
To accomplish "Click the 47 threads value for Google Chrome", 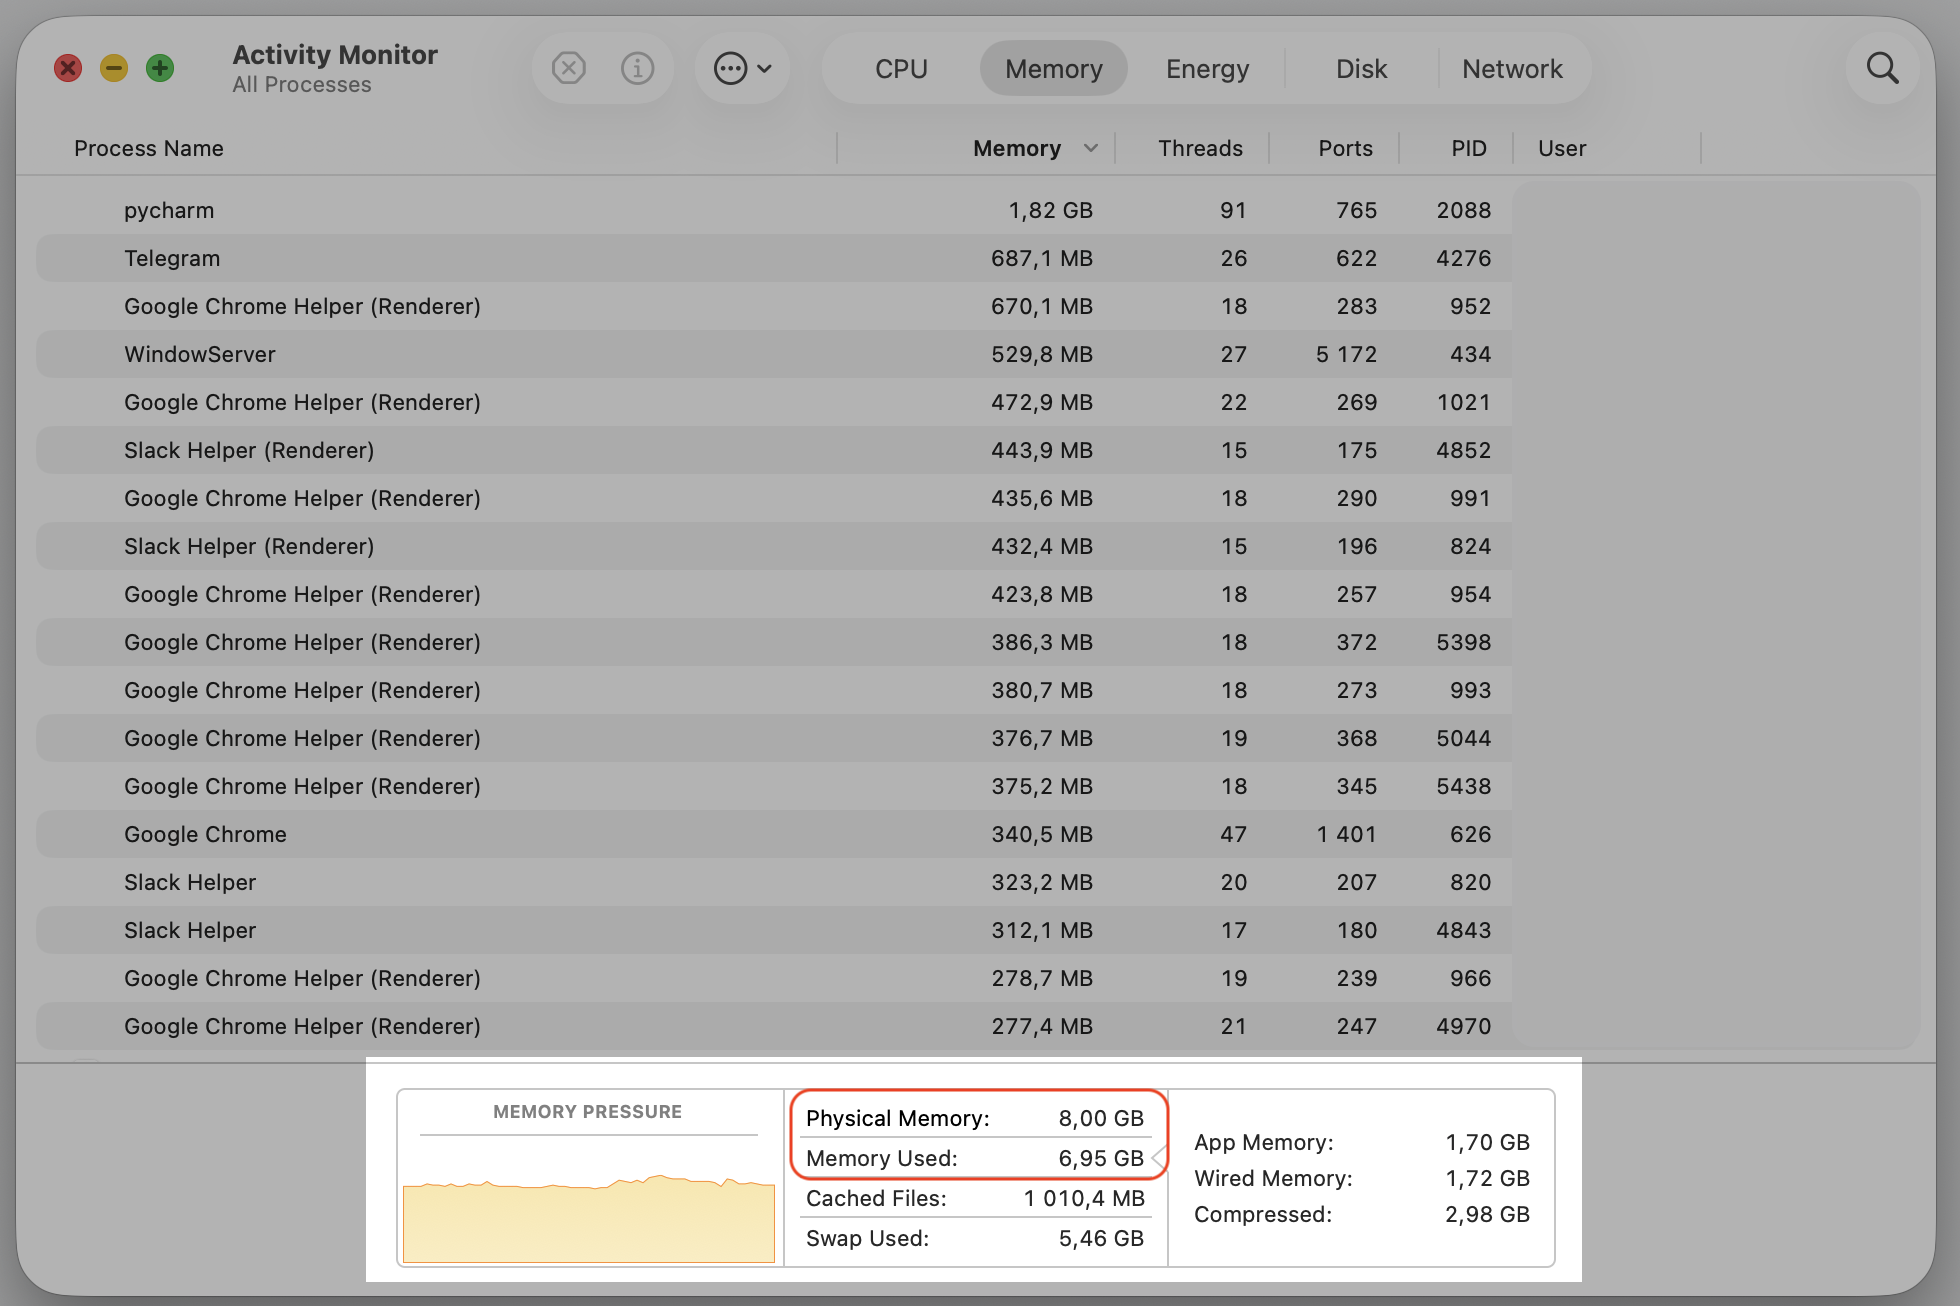I will [1233, 834].
